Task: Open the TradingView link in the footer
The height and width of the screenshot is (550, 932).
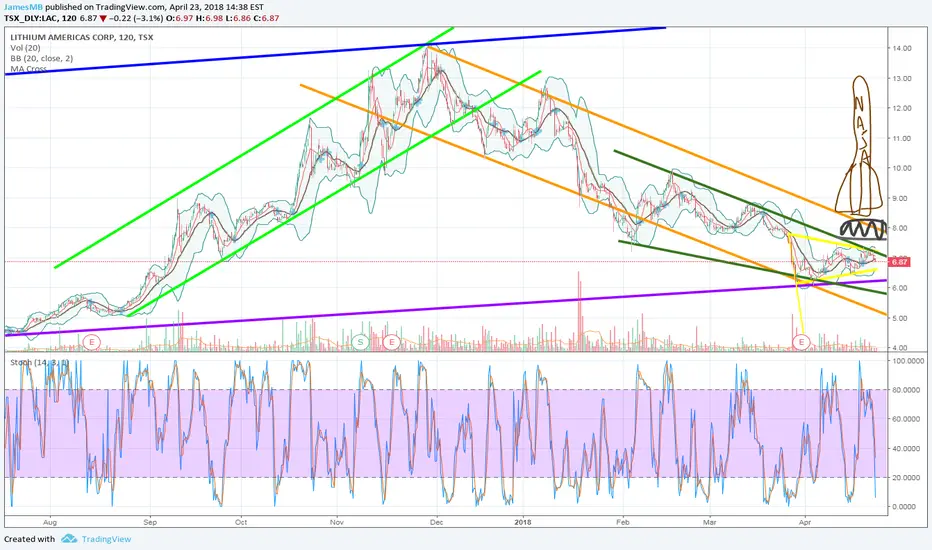Action: coord(106,539)
